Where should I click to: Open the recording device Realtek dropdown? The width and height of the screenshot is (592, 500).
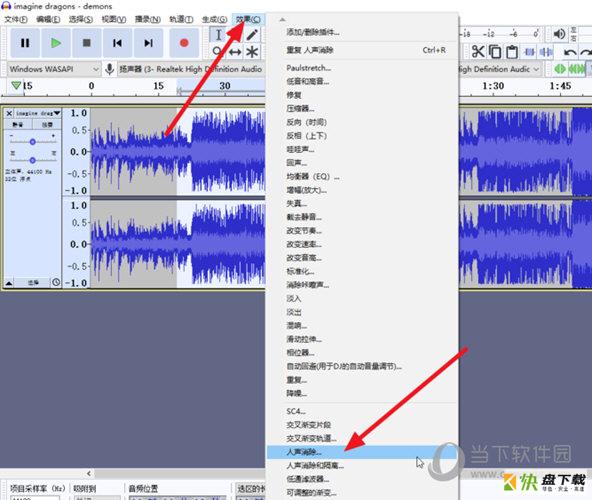click(191, 69)
